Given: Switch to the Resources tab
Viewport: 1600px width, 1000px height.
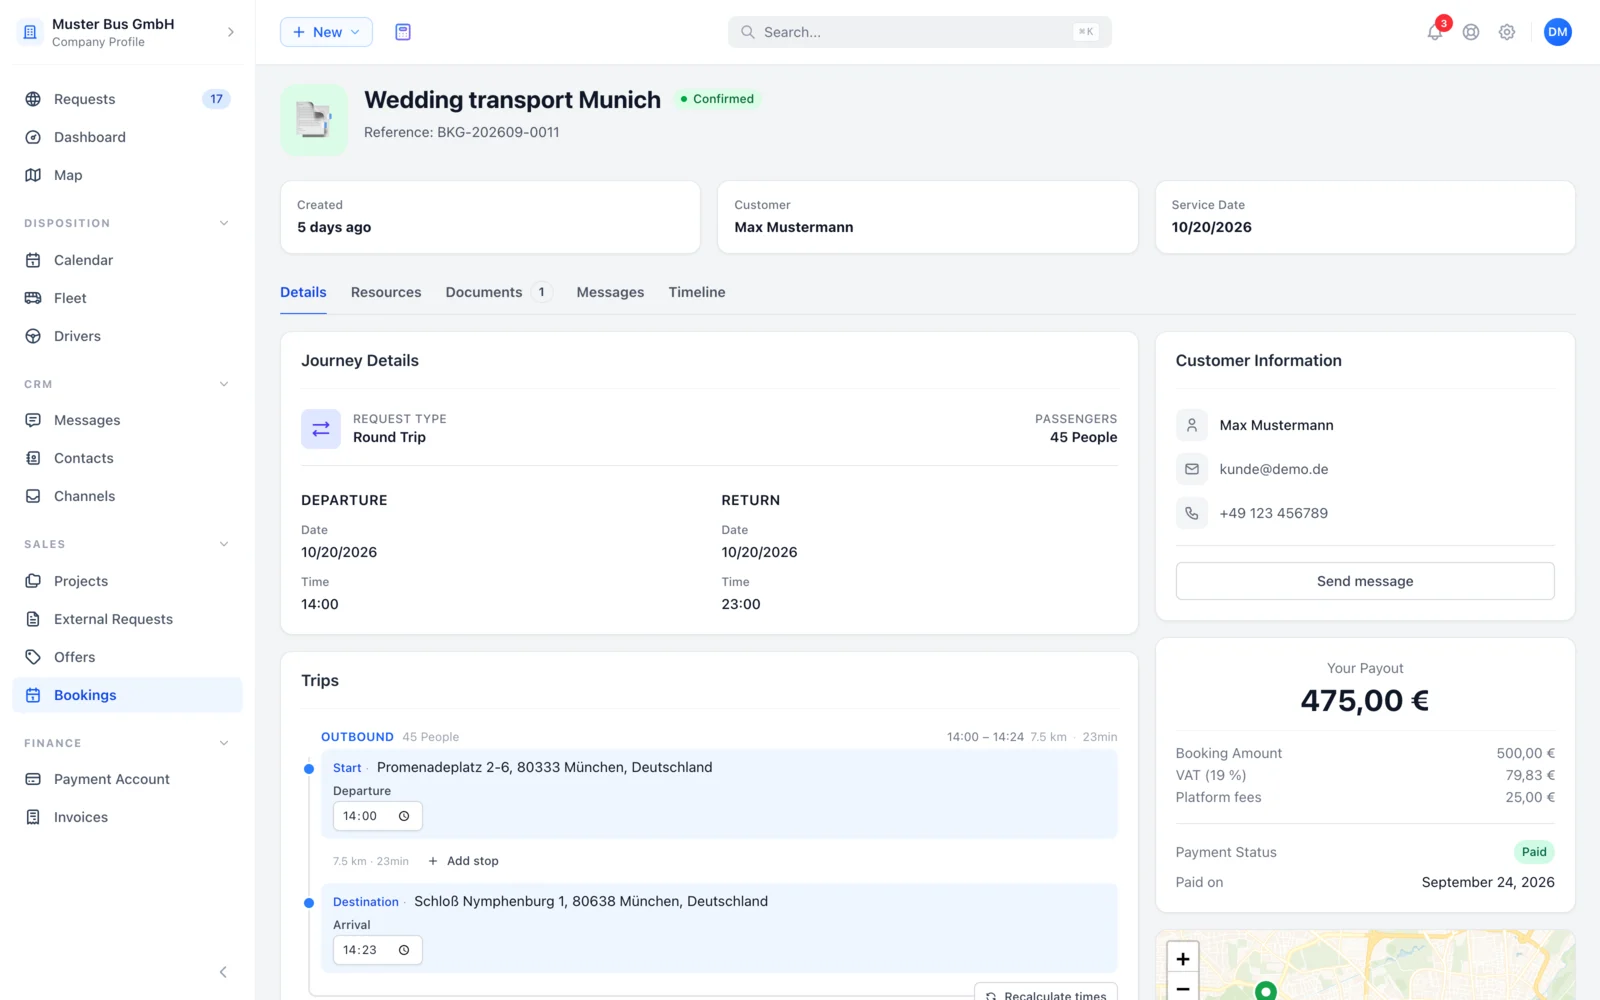Looking at the screenshot, I should click(x=386, y=292).
